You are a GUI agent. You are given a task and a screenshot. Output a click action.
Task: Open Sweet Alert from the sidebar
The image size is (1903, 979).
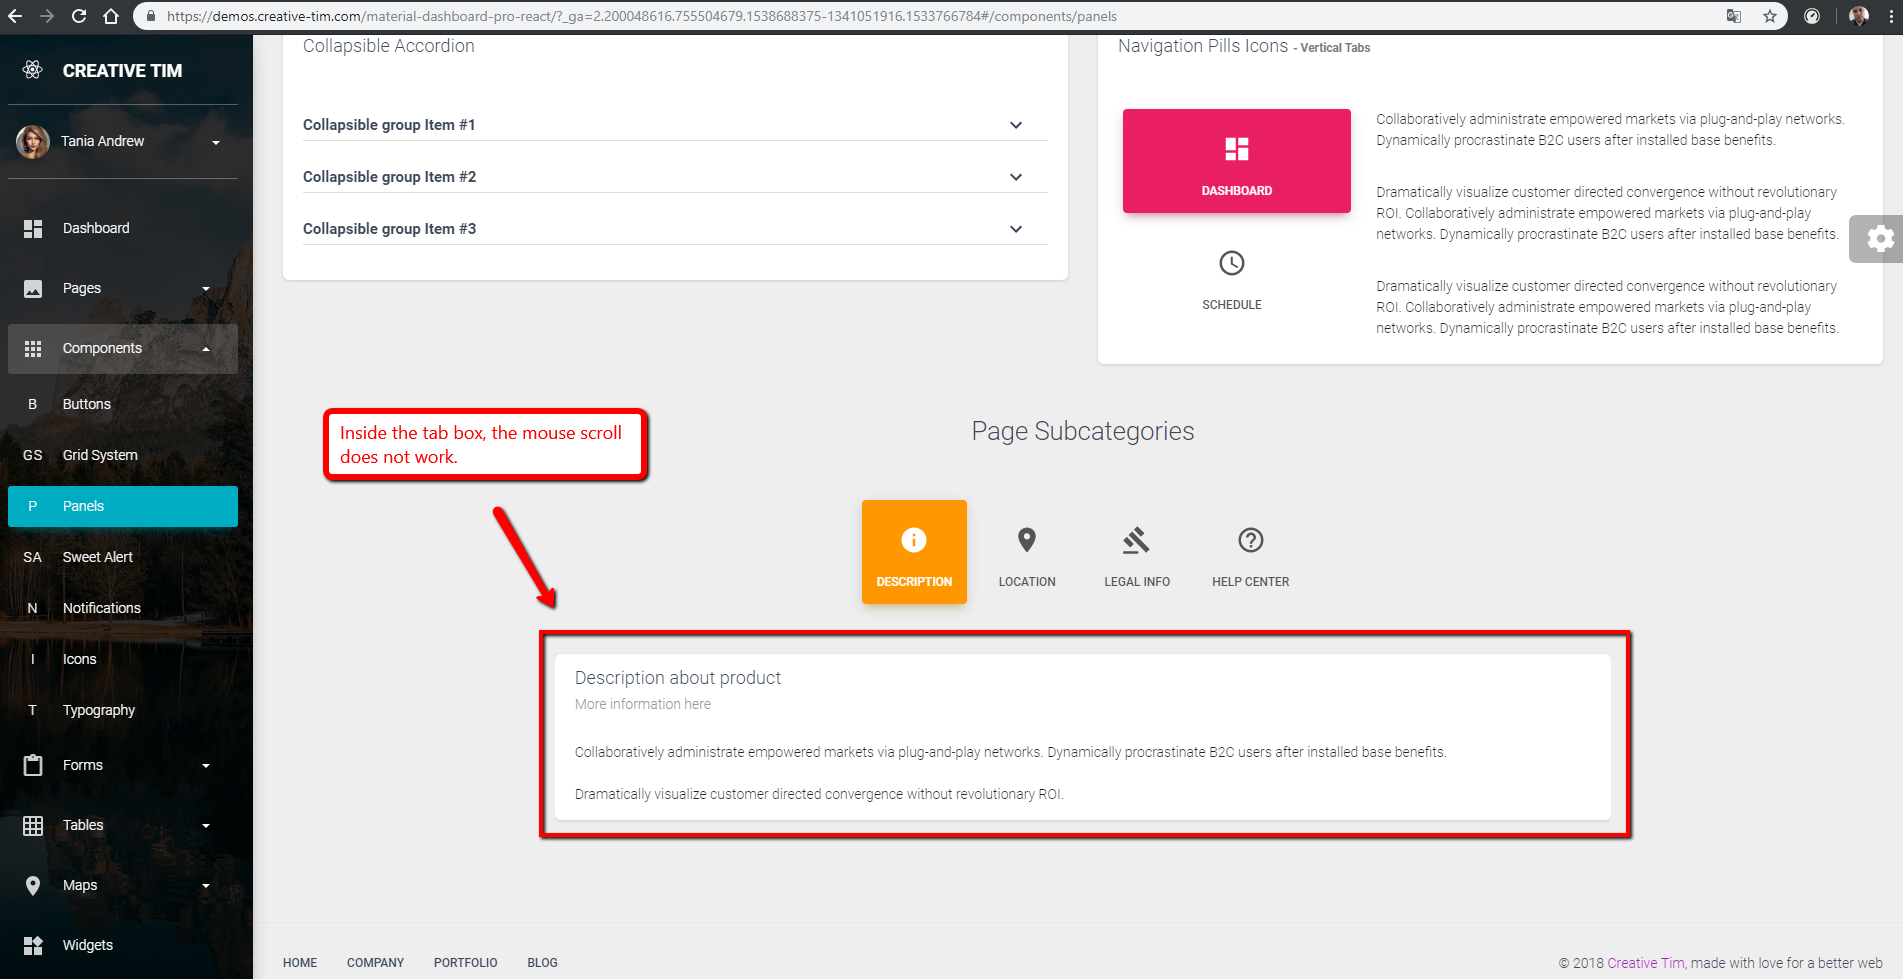click(97, 556)
